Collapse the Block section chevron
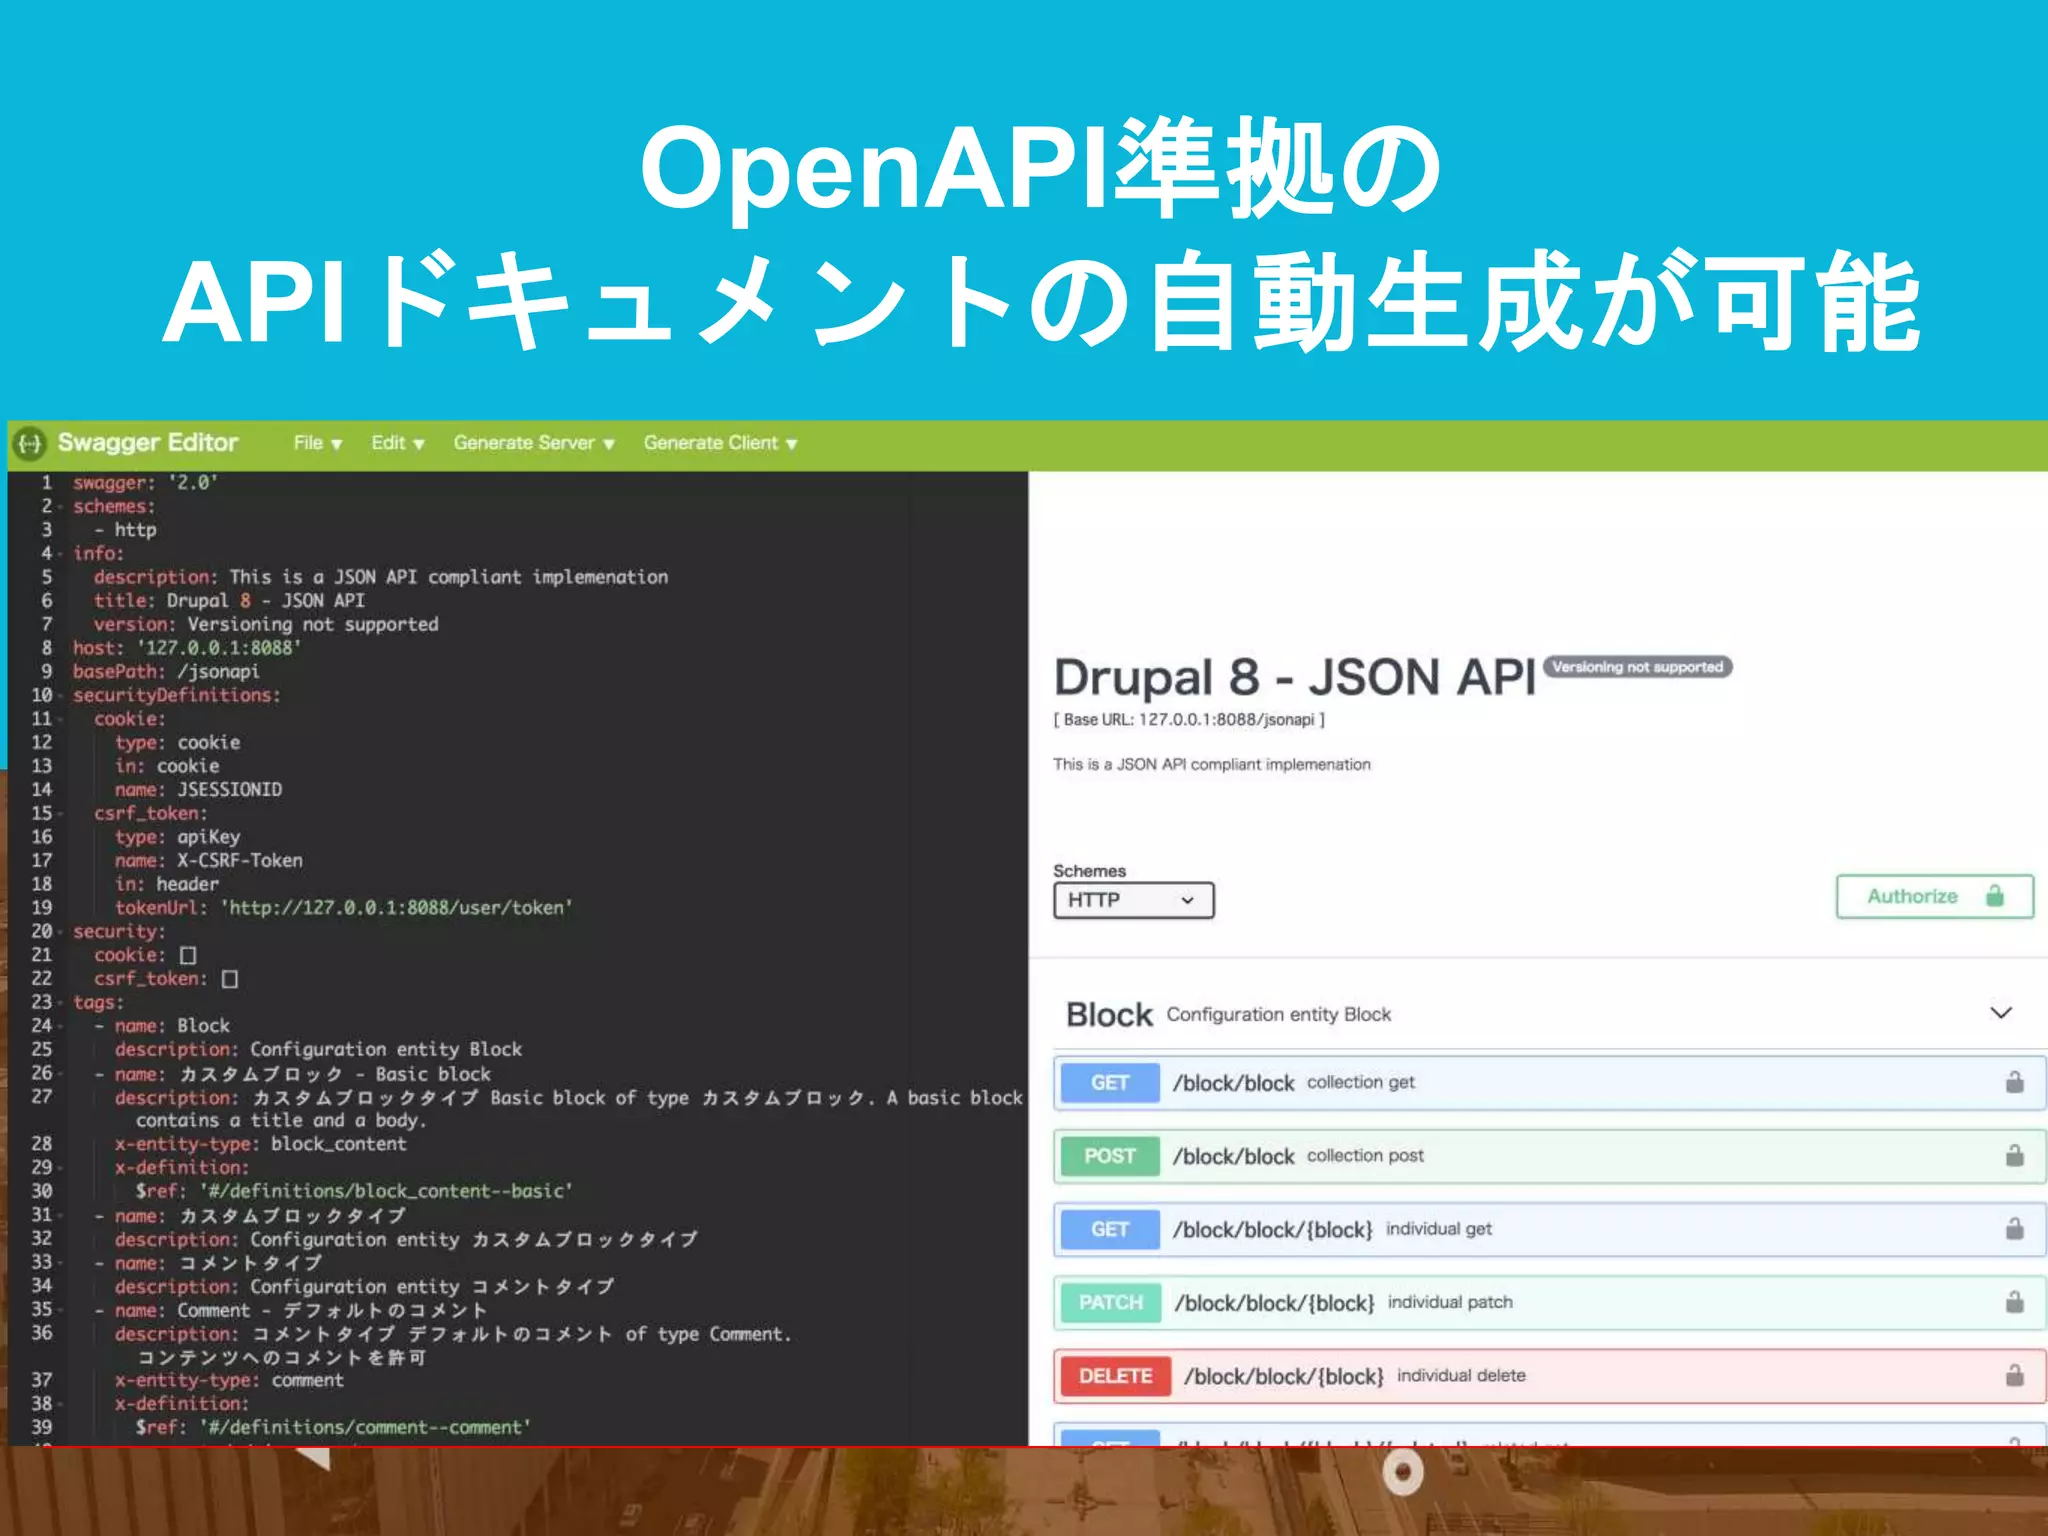Screen dimensions: 2048x1536 2001,1013
